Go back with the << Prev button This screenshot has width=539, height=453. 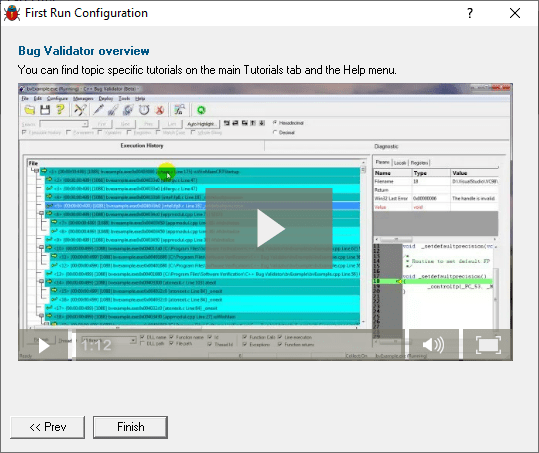coord(47,427)
